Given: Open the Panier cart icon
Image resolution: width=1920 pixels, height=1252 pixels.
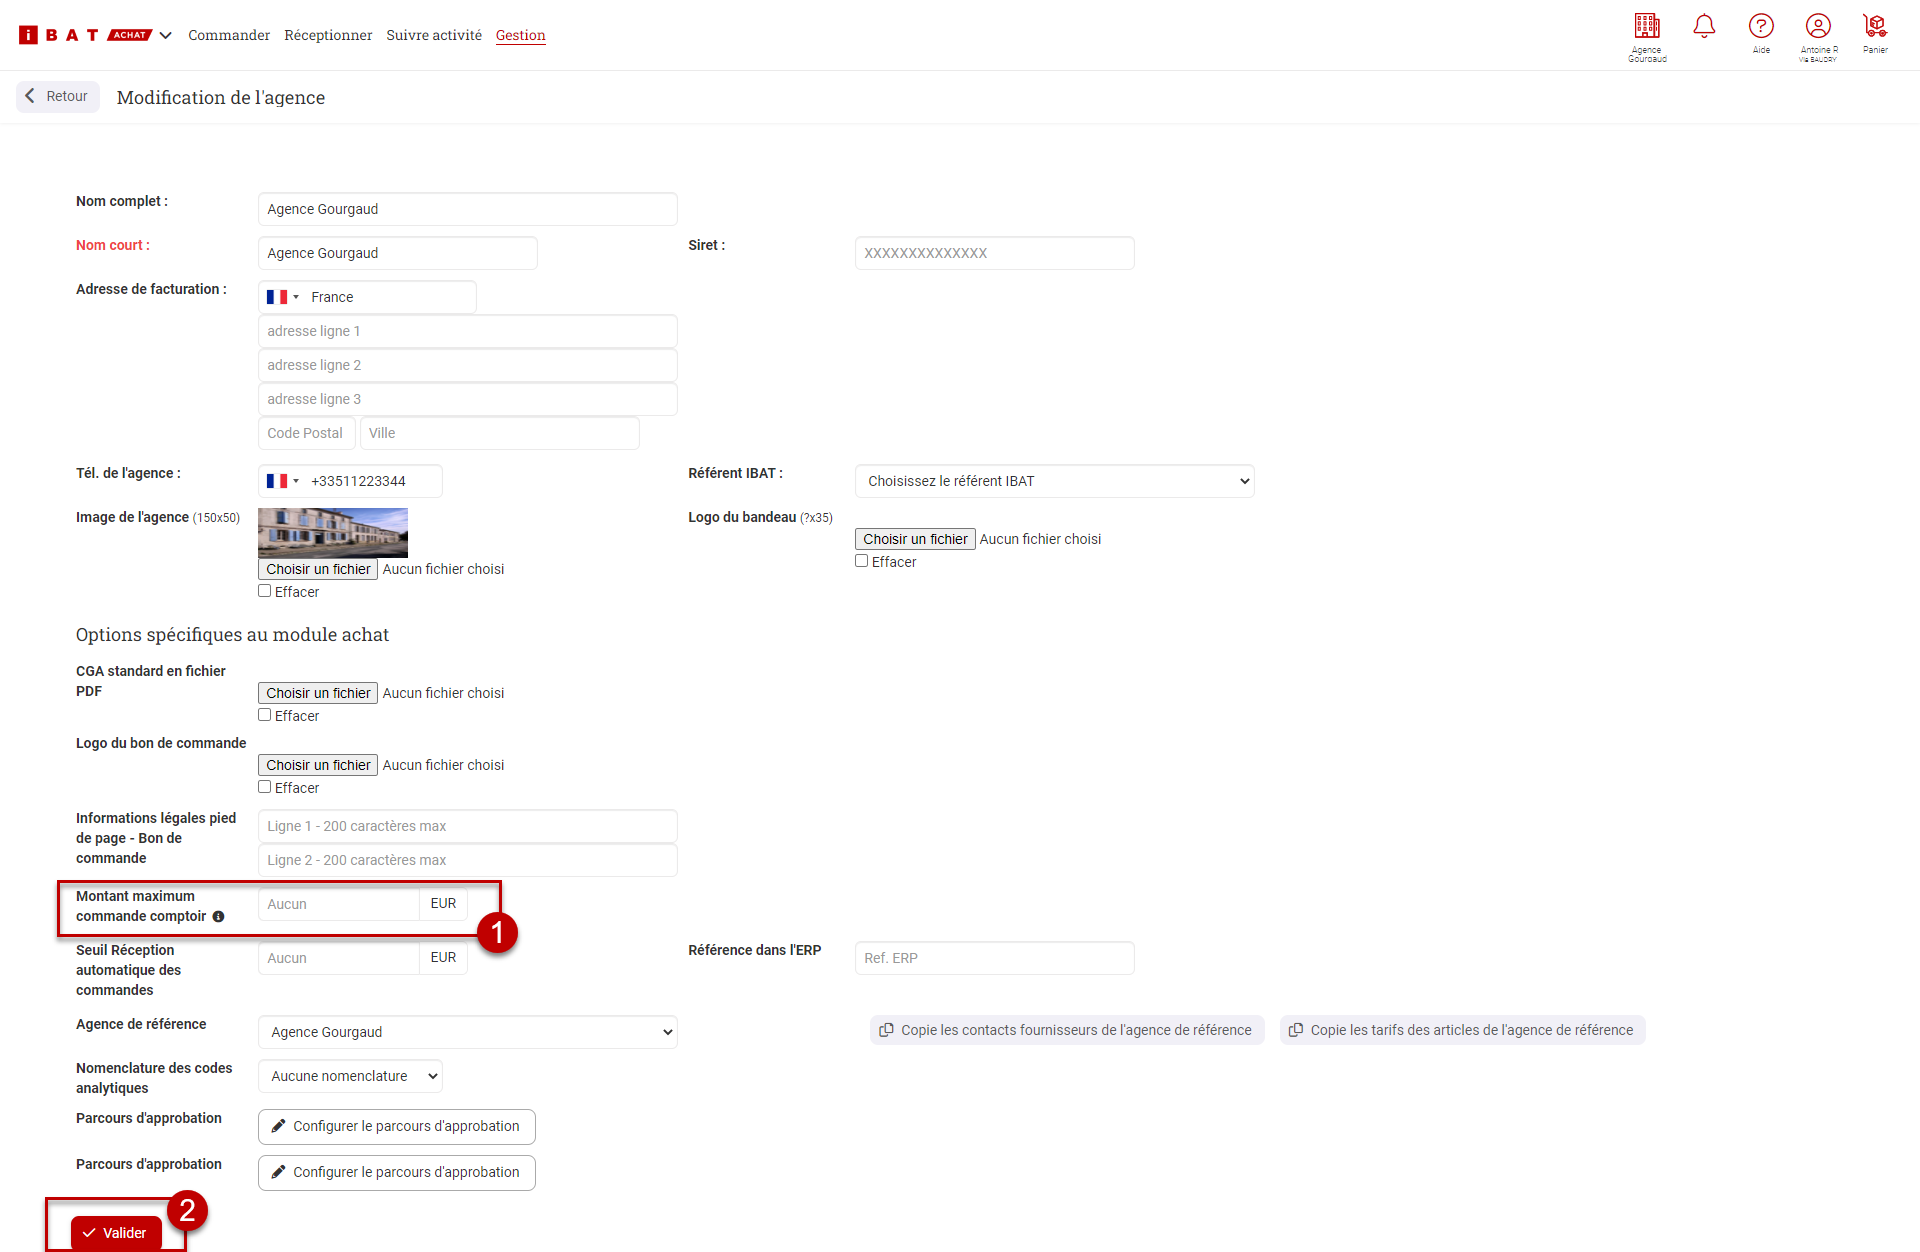Looking at the screenshot, I should [x=1875, y=27].
